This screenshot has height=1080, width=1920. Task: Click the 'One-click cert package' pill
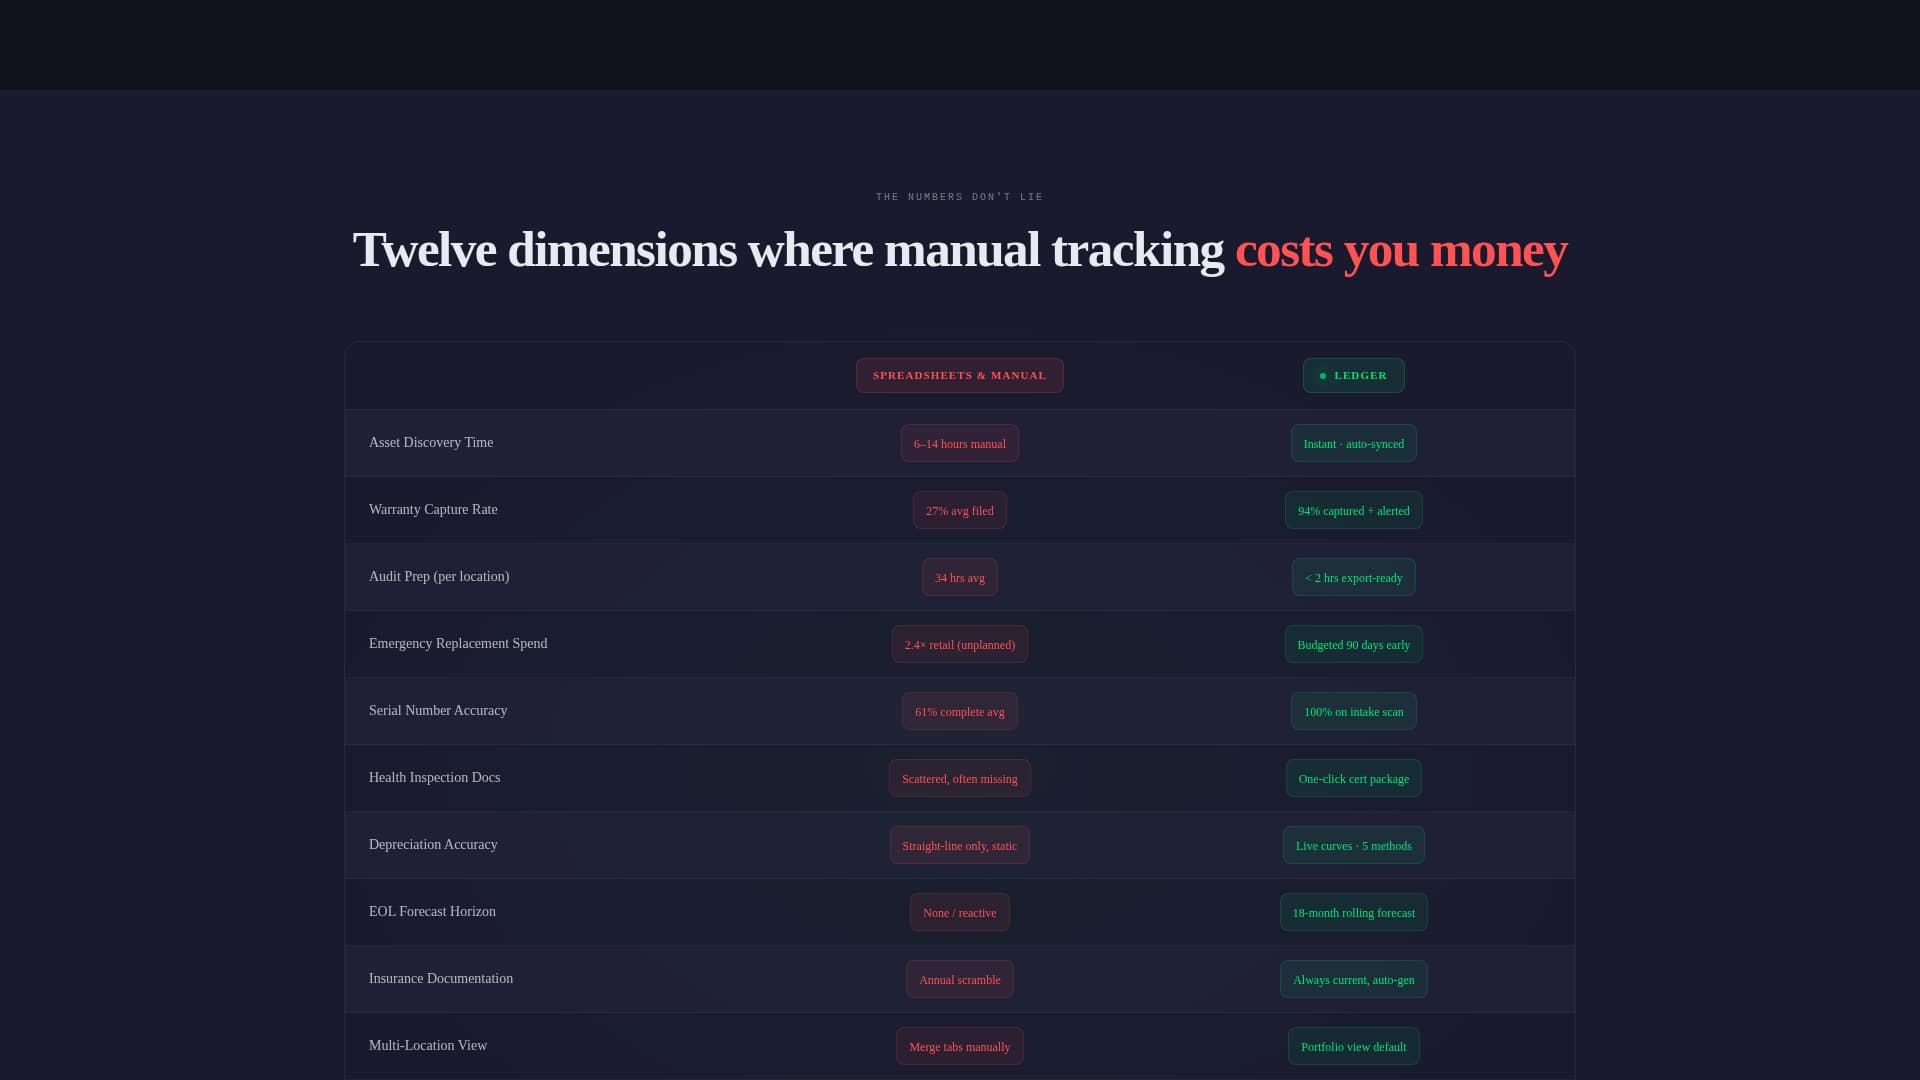[1353, 779]
